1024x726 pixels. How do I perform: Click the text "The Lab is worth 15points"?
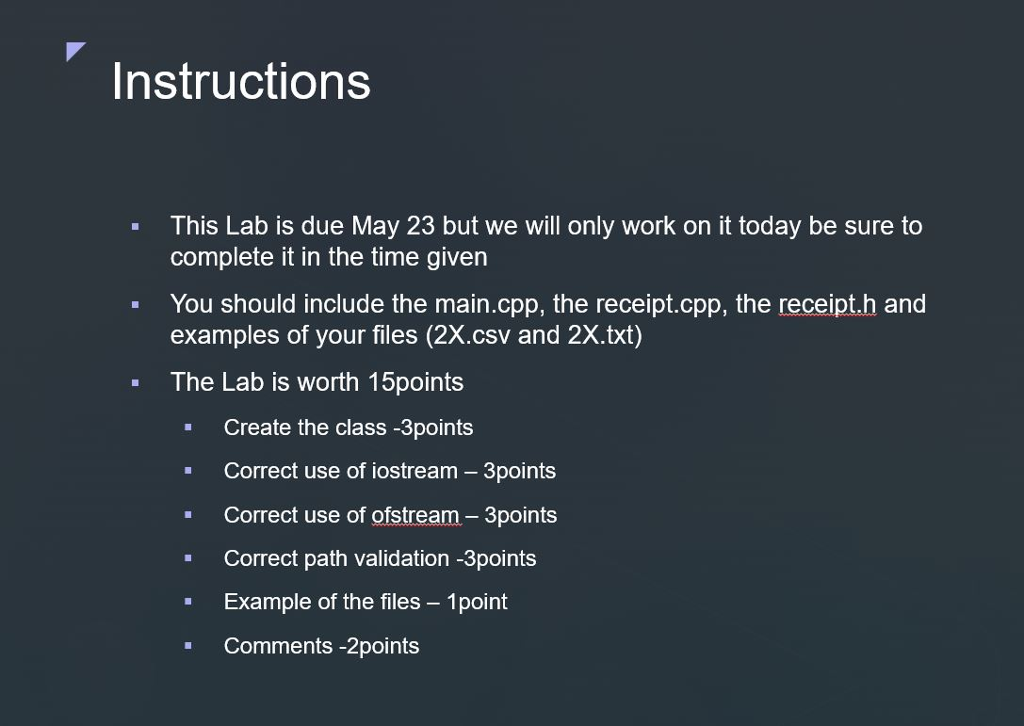(x=317, y=382)
